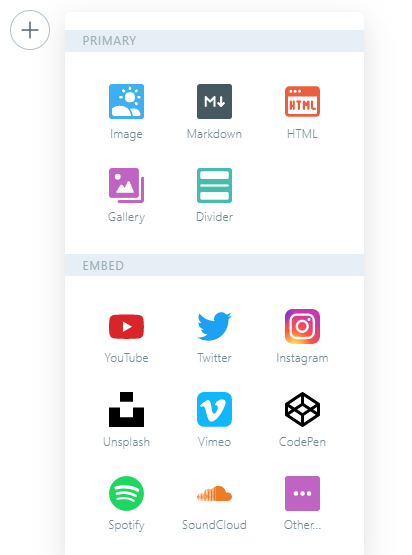Click the PRIMARY section header
This screenshot has width=412, height=555.
pyautogui.click(x=214, y=41)
